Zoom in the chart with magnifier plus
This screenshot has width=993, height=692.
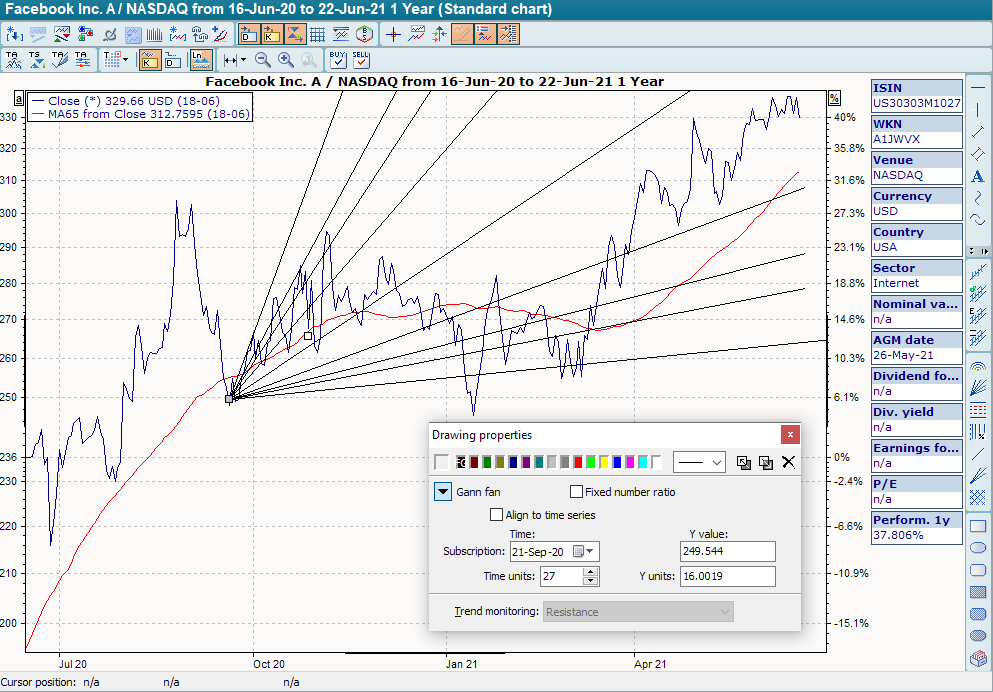tap(286, 60)
